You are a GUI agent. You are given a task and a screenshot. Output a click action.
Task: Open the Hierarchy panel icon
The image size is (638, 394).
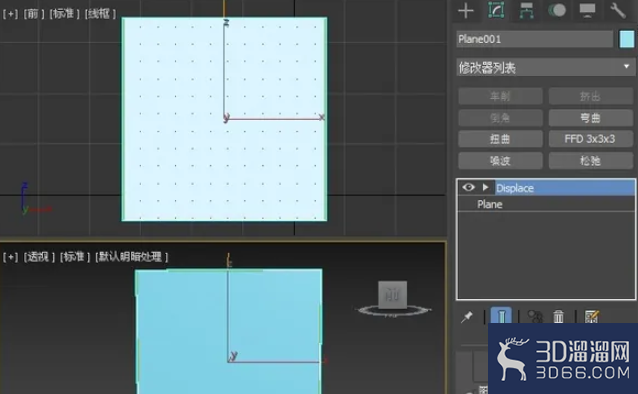click(527, 11)
